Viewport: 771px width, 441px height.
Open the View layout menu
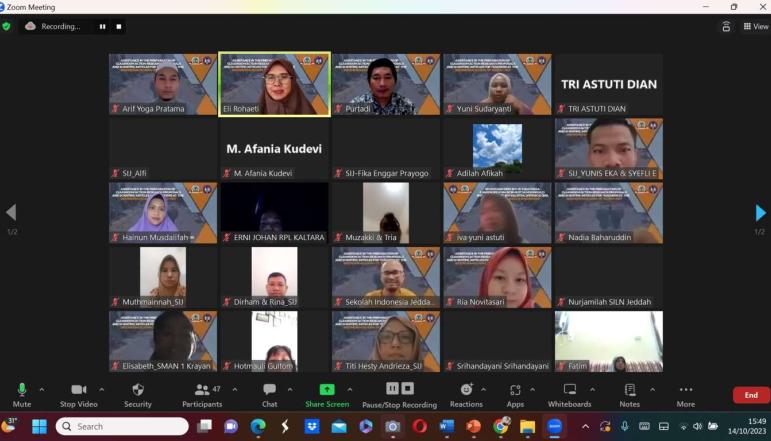[x=755, y=26]
